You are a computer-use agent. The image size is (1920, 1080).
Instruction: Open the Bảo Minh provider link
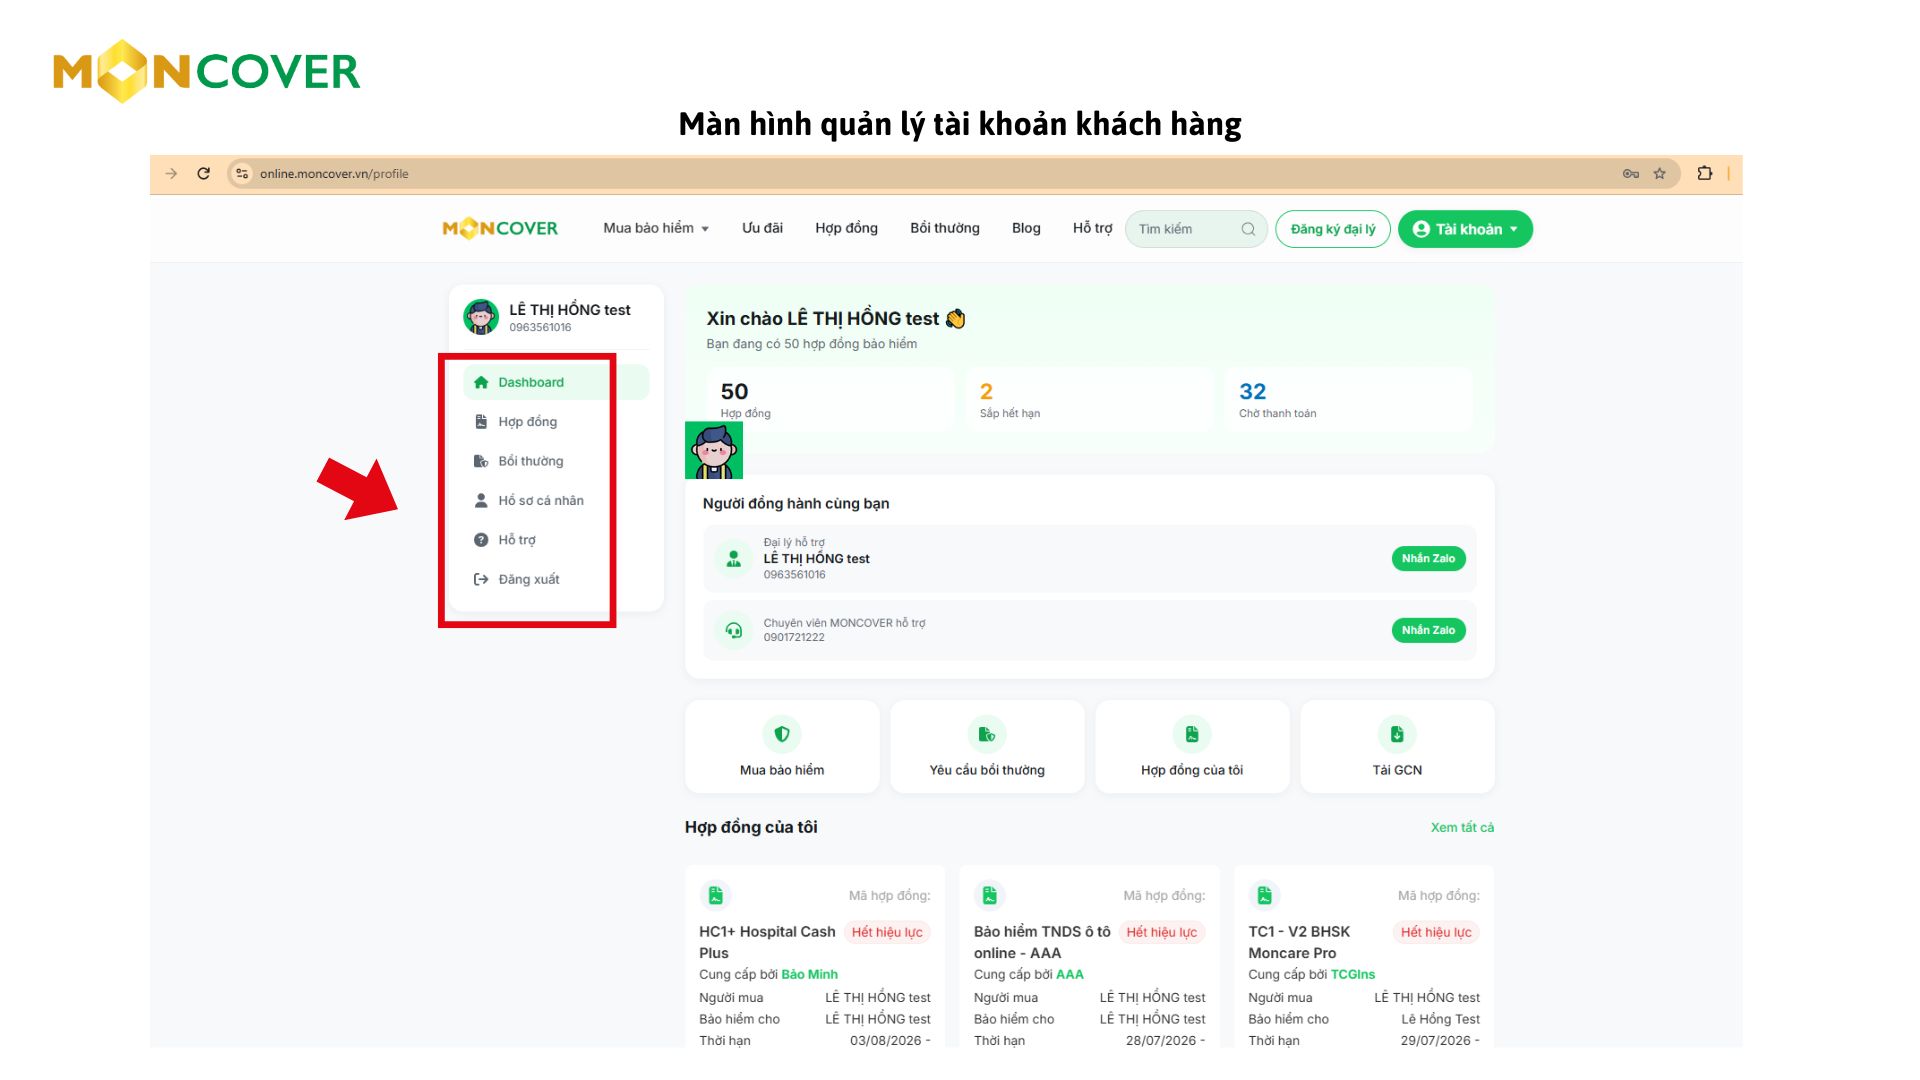point(809,974)
